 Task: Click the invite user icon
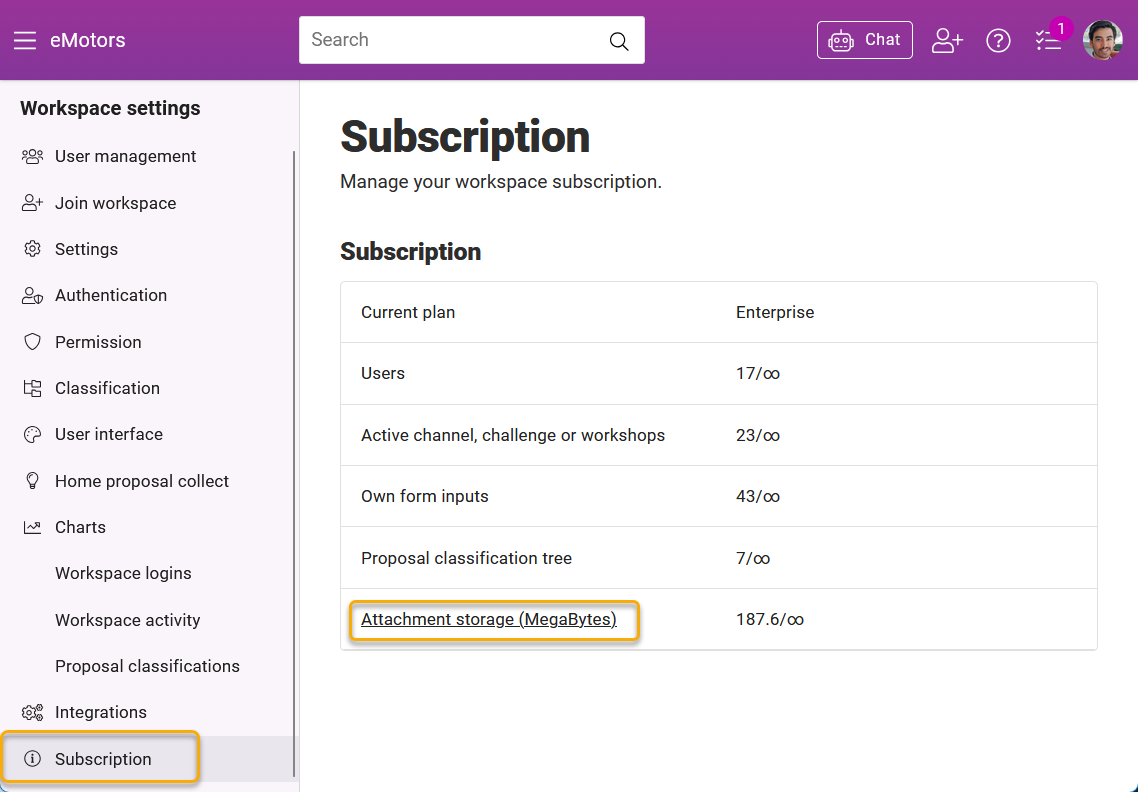pyautogui.click(x=946, y=40)
